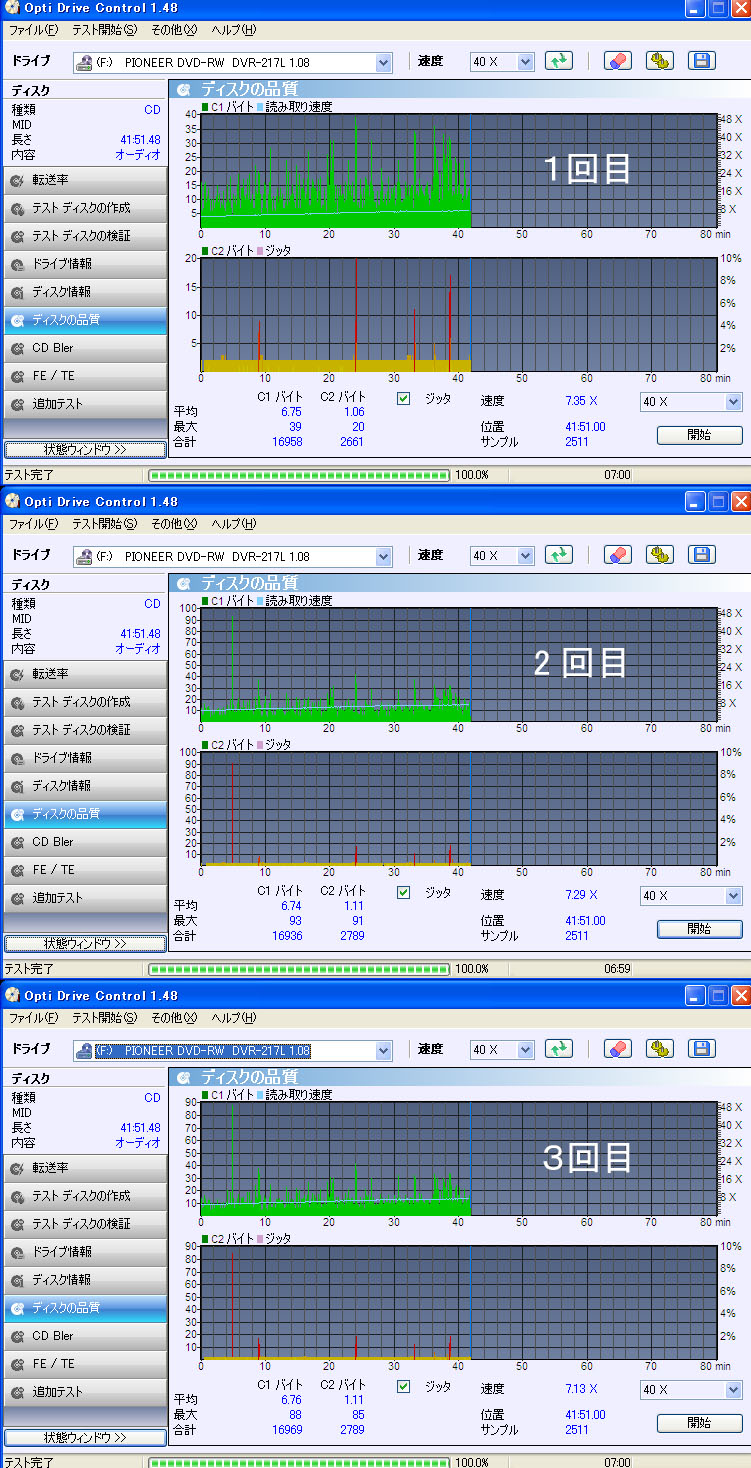Toggle the ジッタ checkbox in the 2回目 window
Viewport: 751px width, 1468px height.
pyautogui.click(x=404, y=892)
